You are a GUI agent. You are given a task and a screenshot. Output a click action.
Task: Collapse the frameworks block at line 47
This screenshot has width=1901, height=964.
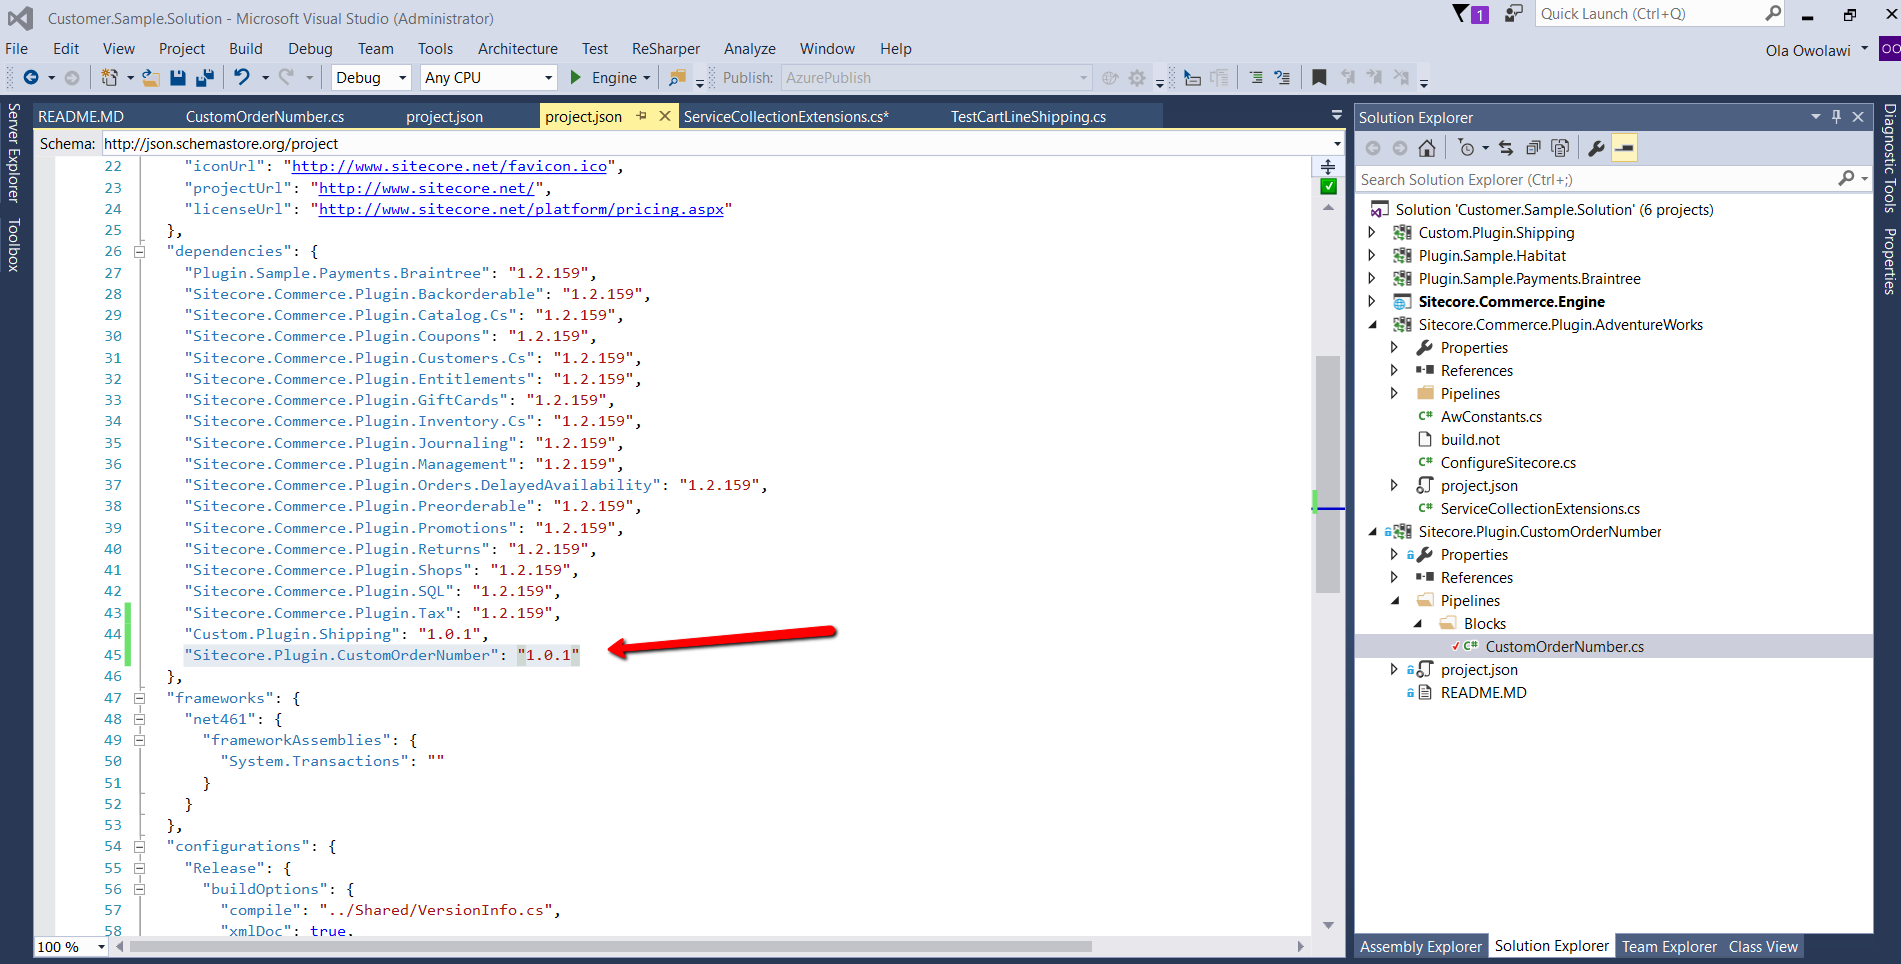(139, 698)
